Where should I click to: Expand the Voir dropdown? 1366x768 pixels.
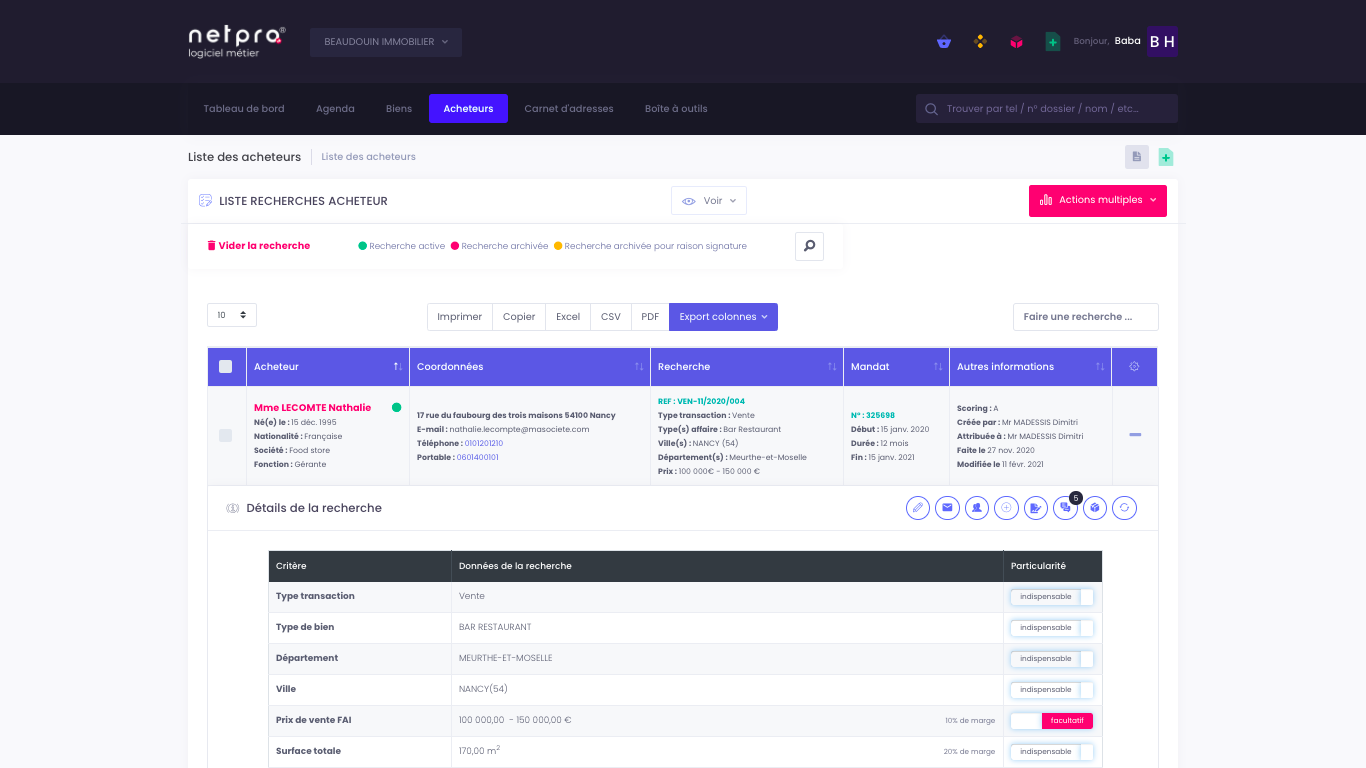[708, 201]
